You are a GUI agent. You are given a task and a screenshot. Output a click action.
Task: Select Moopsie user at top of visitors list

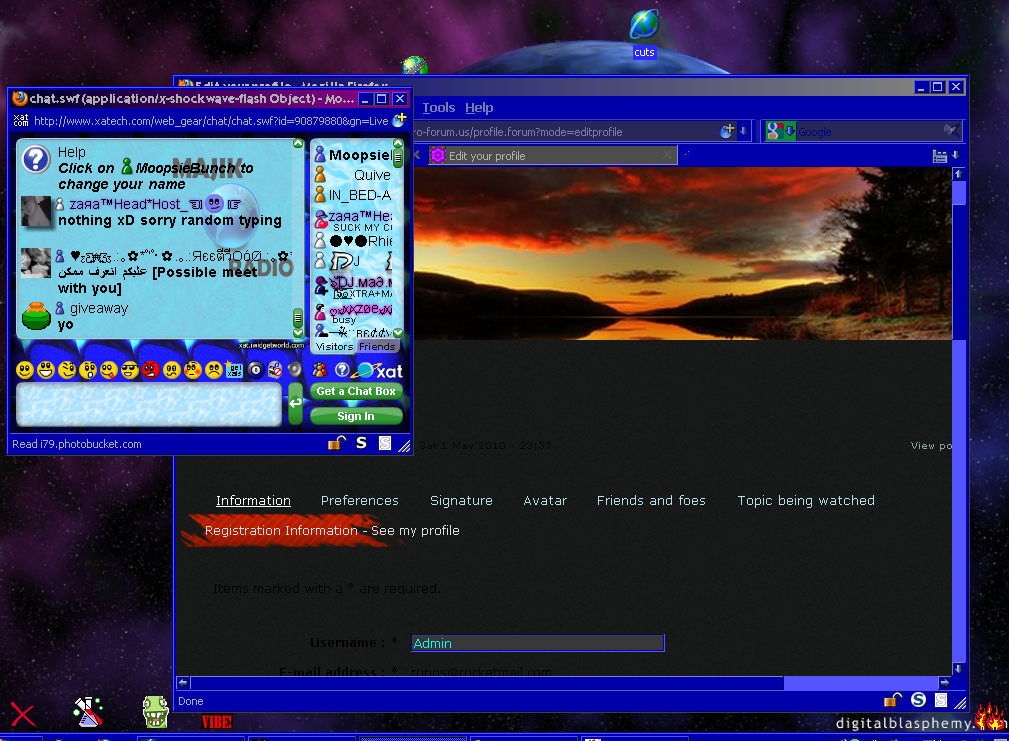(x=353, y=154)
